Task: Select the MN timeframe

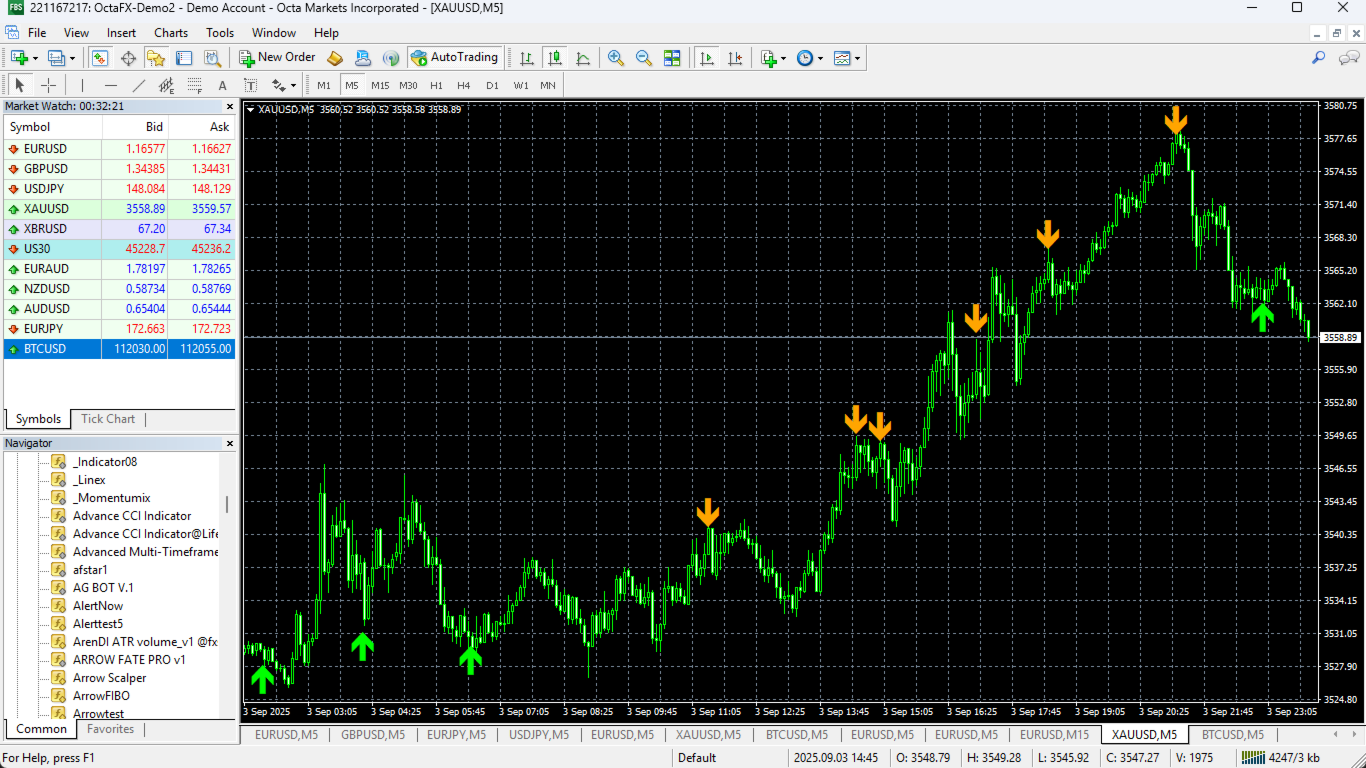Action: pos(548,85)
